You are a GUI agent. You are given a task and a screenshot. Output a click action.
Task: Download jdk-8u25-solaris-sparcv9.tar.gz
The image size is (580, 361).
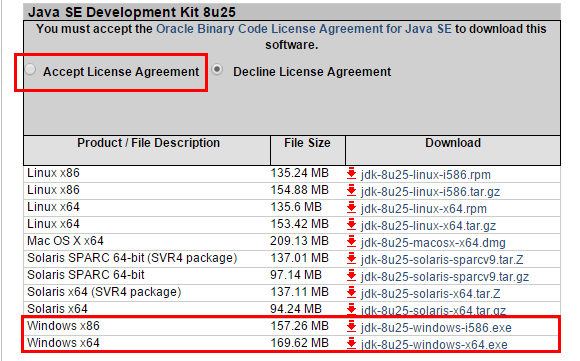tap(445, 277)
